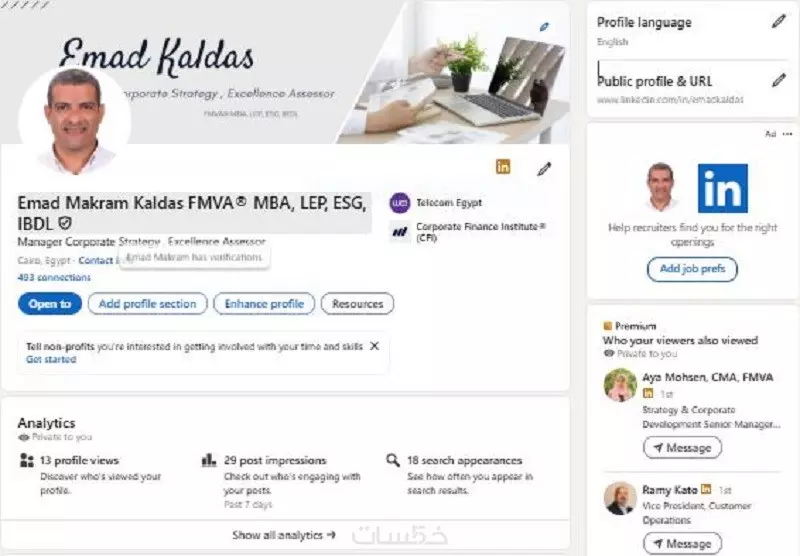This screenshot has height=556, width=800.
Task: Dismiss the non-profits suggestion banner
Action: [374, 346]
